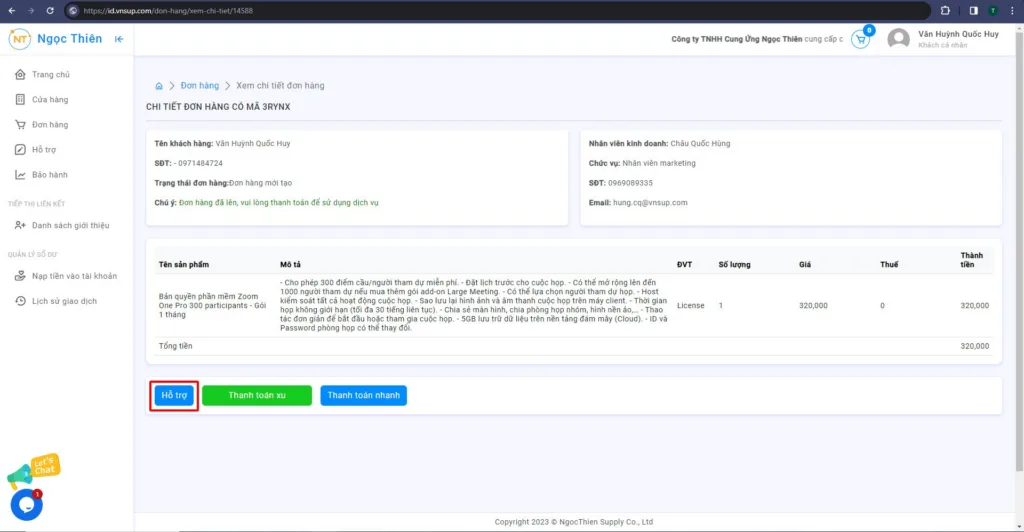Collapse the sidebar with the arrow icon
The image size is (1024, 532).
click(x=119, y=39)
